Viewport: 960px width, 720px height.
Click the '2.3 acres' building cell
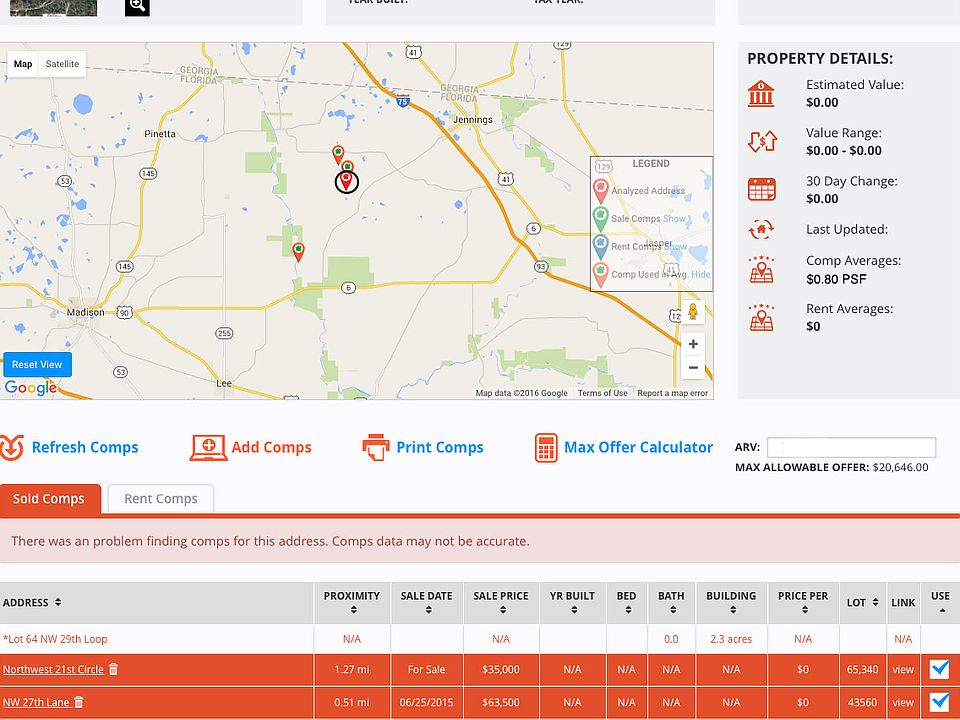click(x=731, y=639)
